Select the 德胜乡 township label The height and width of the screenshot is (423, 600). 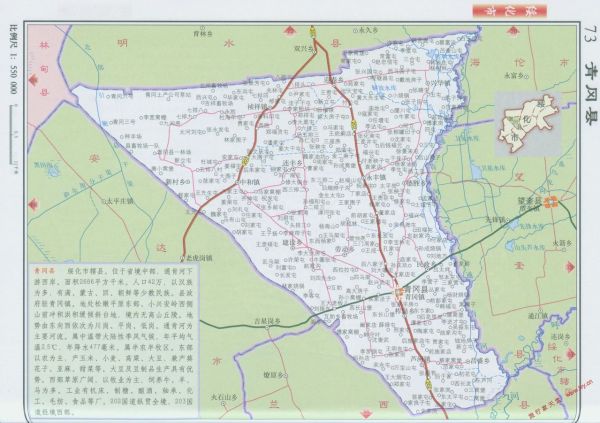pos(416,183)
